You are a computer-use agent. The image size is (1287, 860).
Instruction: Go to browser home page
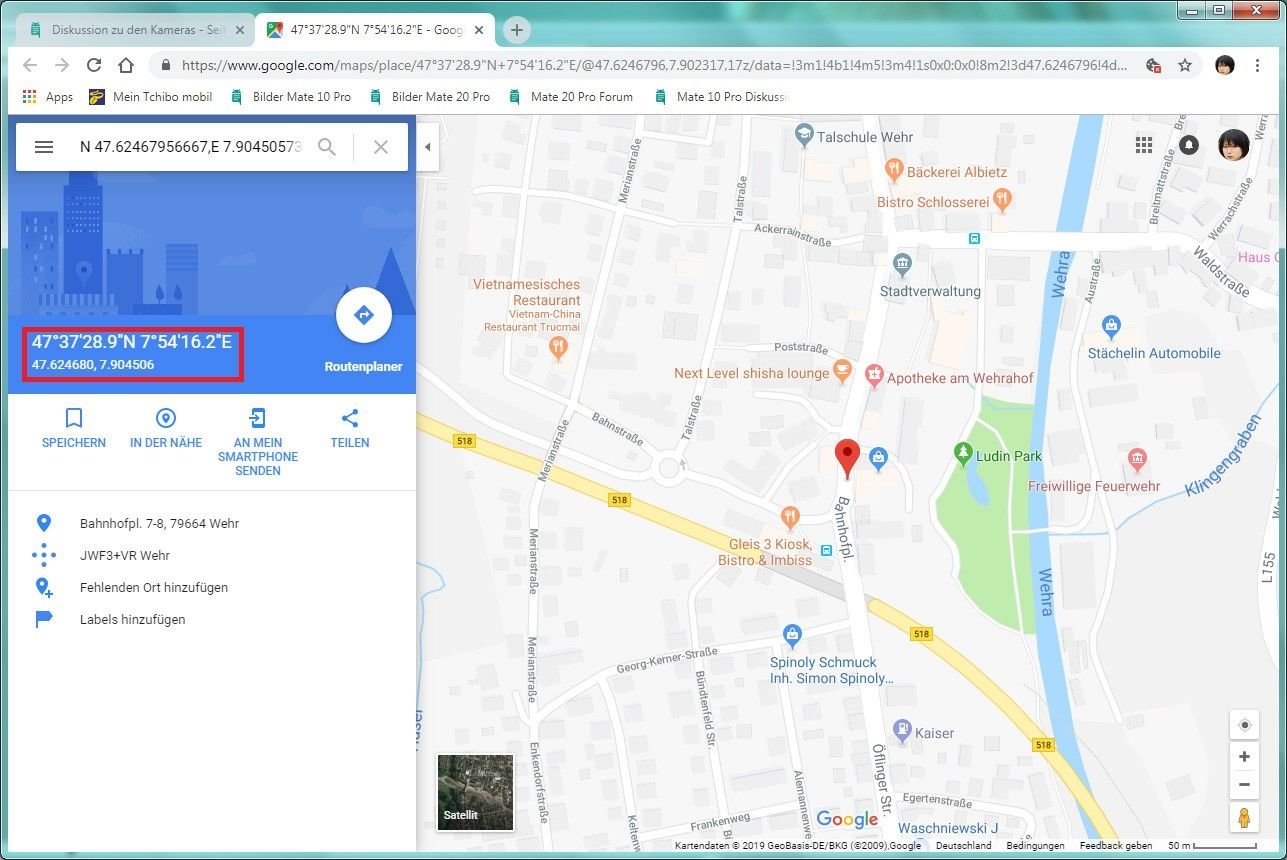pyautogui.click(x=126, y=65)
